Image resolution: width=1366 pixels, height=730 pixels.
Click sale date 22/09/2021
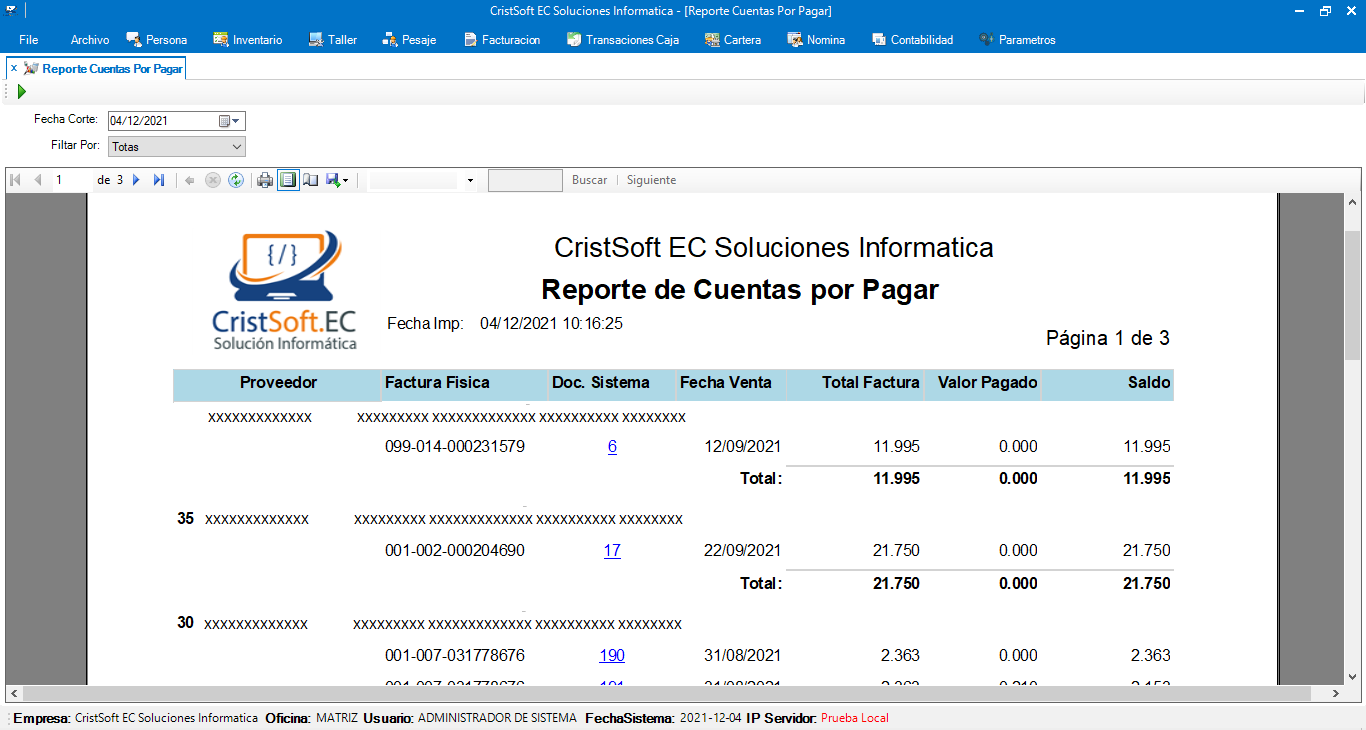coord(742,550)
